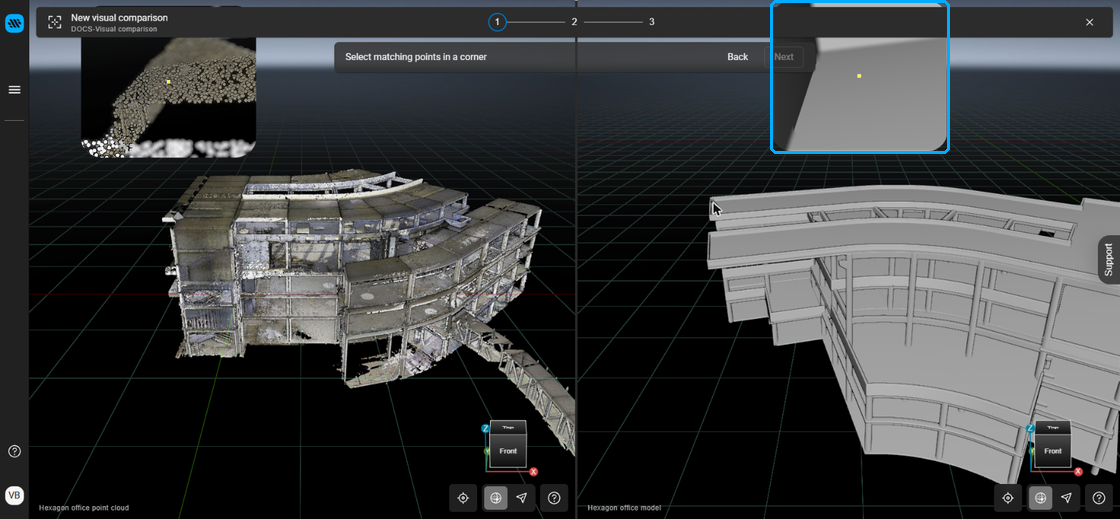Recenter the view in the point cloud pane
The height and width of the screenshot is (519, 1120).
pos(463,498)
